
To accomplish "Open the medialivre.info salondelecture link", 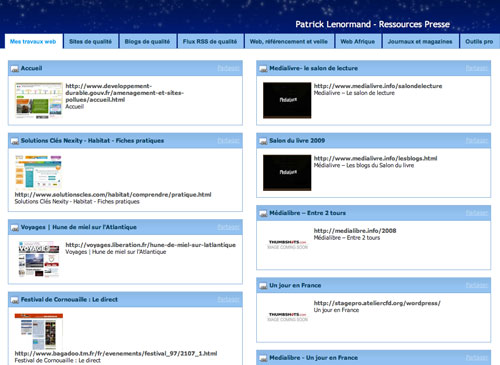I will coord(378,86).
